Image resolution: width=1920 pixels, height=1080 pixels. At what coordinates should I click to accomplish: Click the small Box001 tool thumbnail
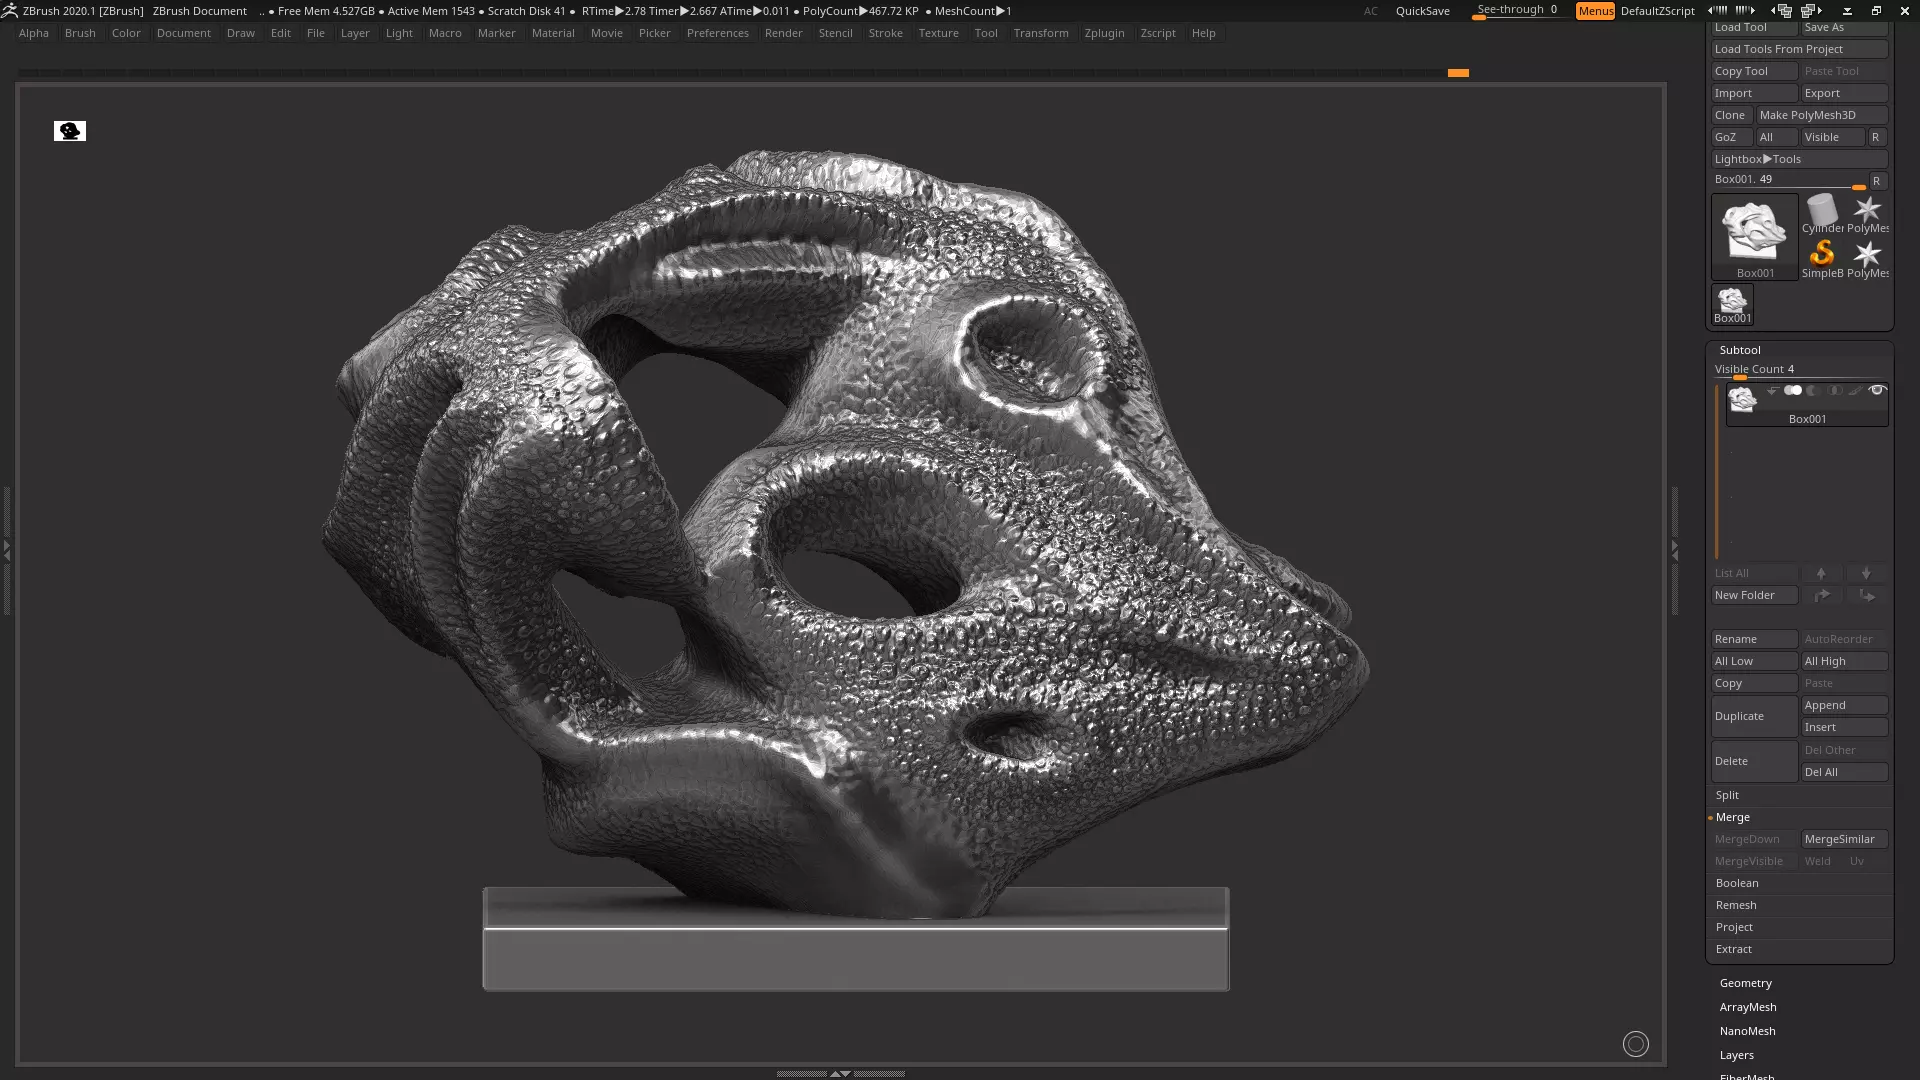[1732, 304]
